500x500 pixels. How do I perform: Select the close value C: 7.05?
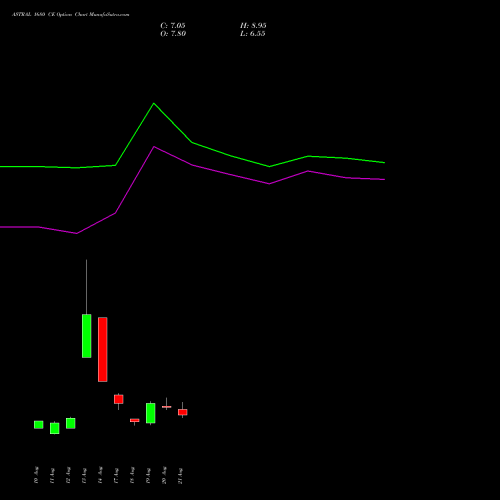click(173, 26)
